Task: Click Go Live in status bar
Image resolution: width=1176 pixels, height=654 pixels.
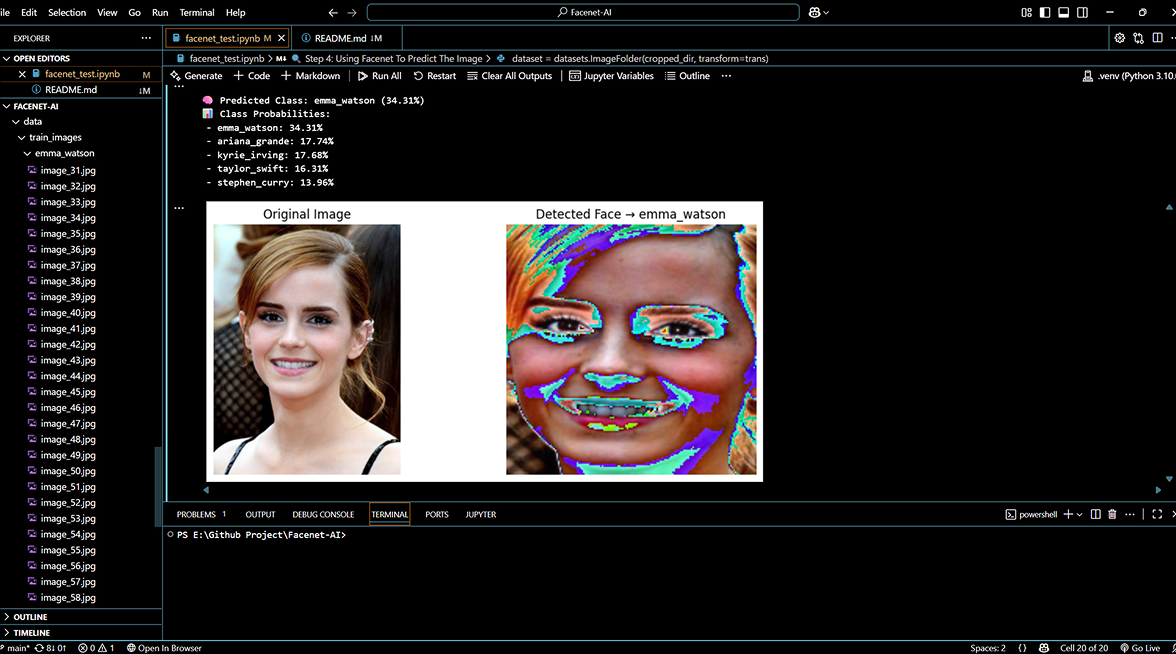Action: pos(1139,648)
